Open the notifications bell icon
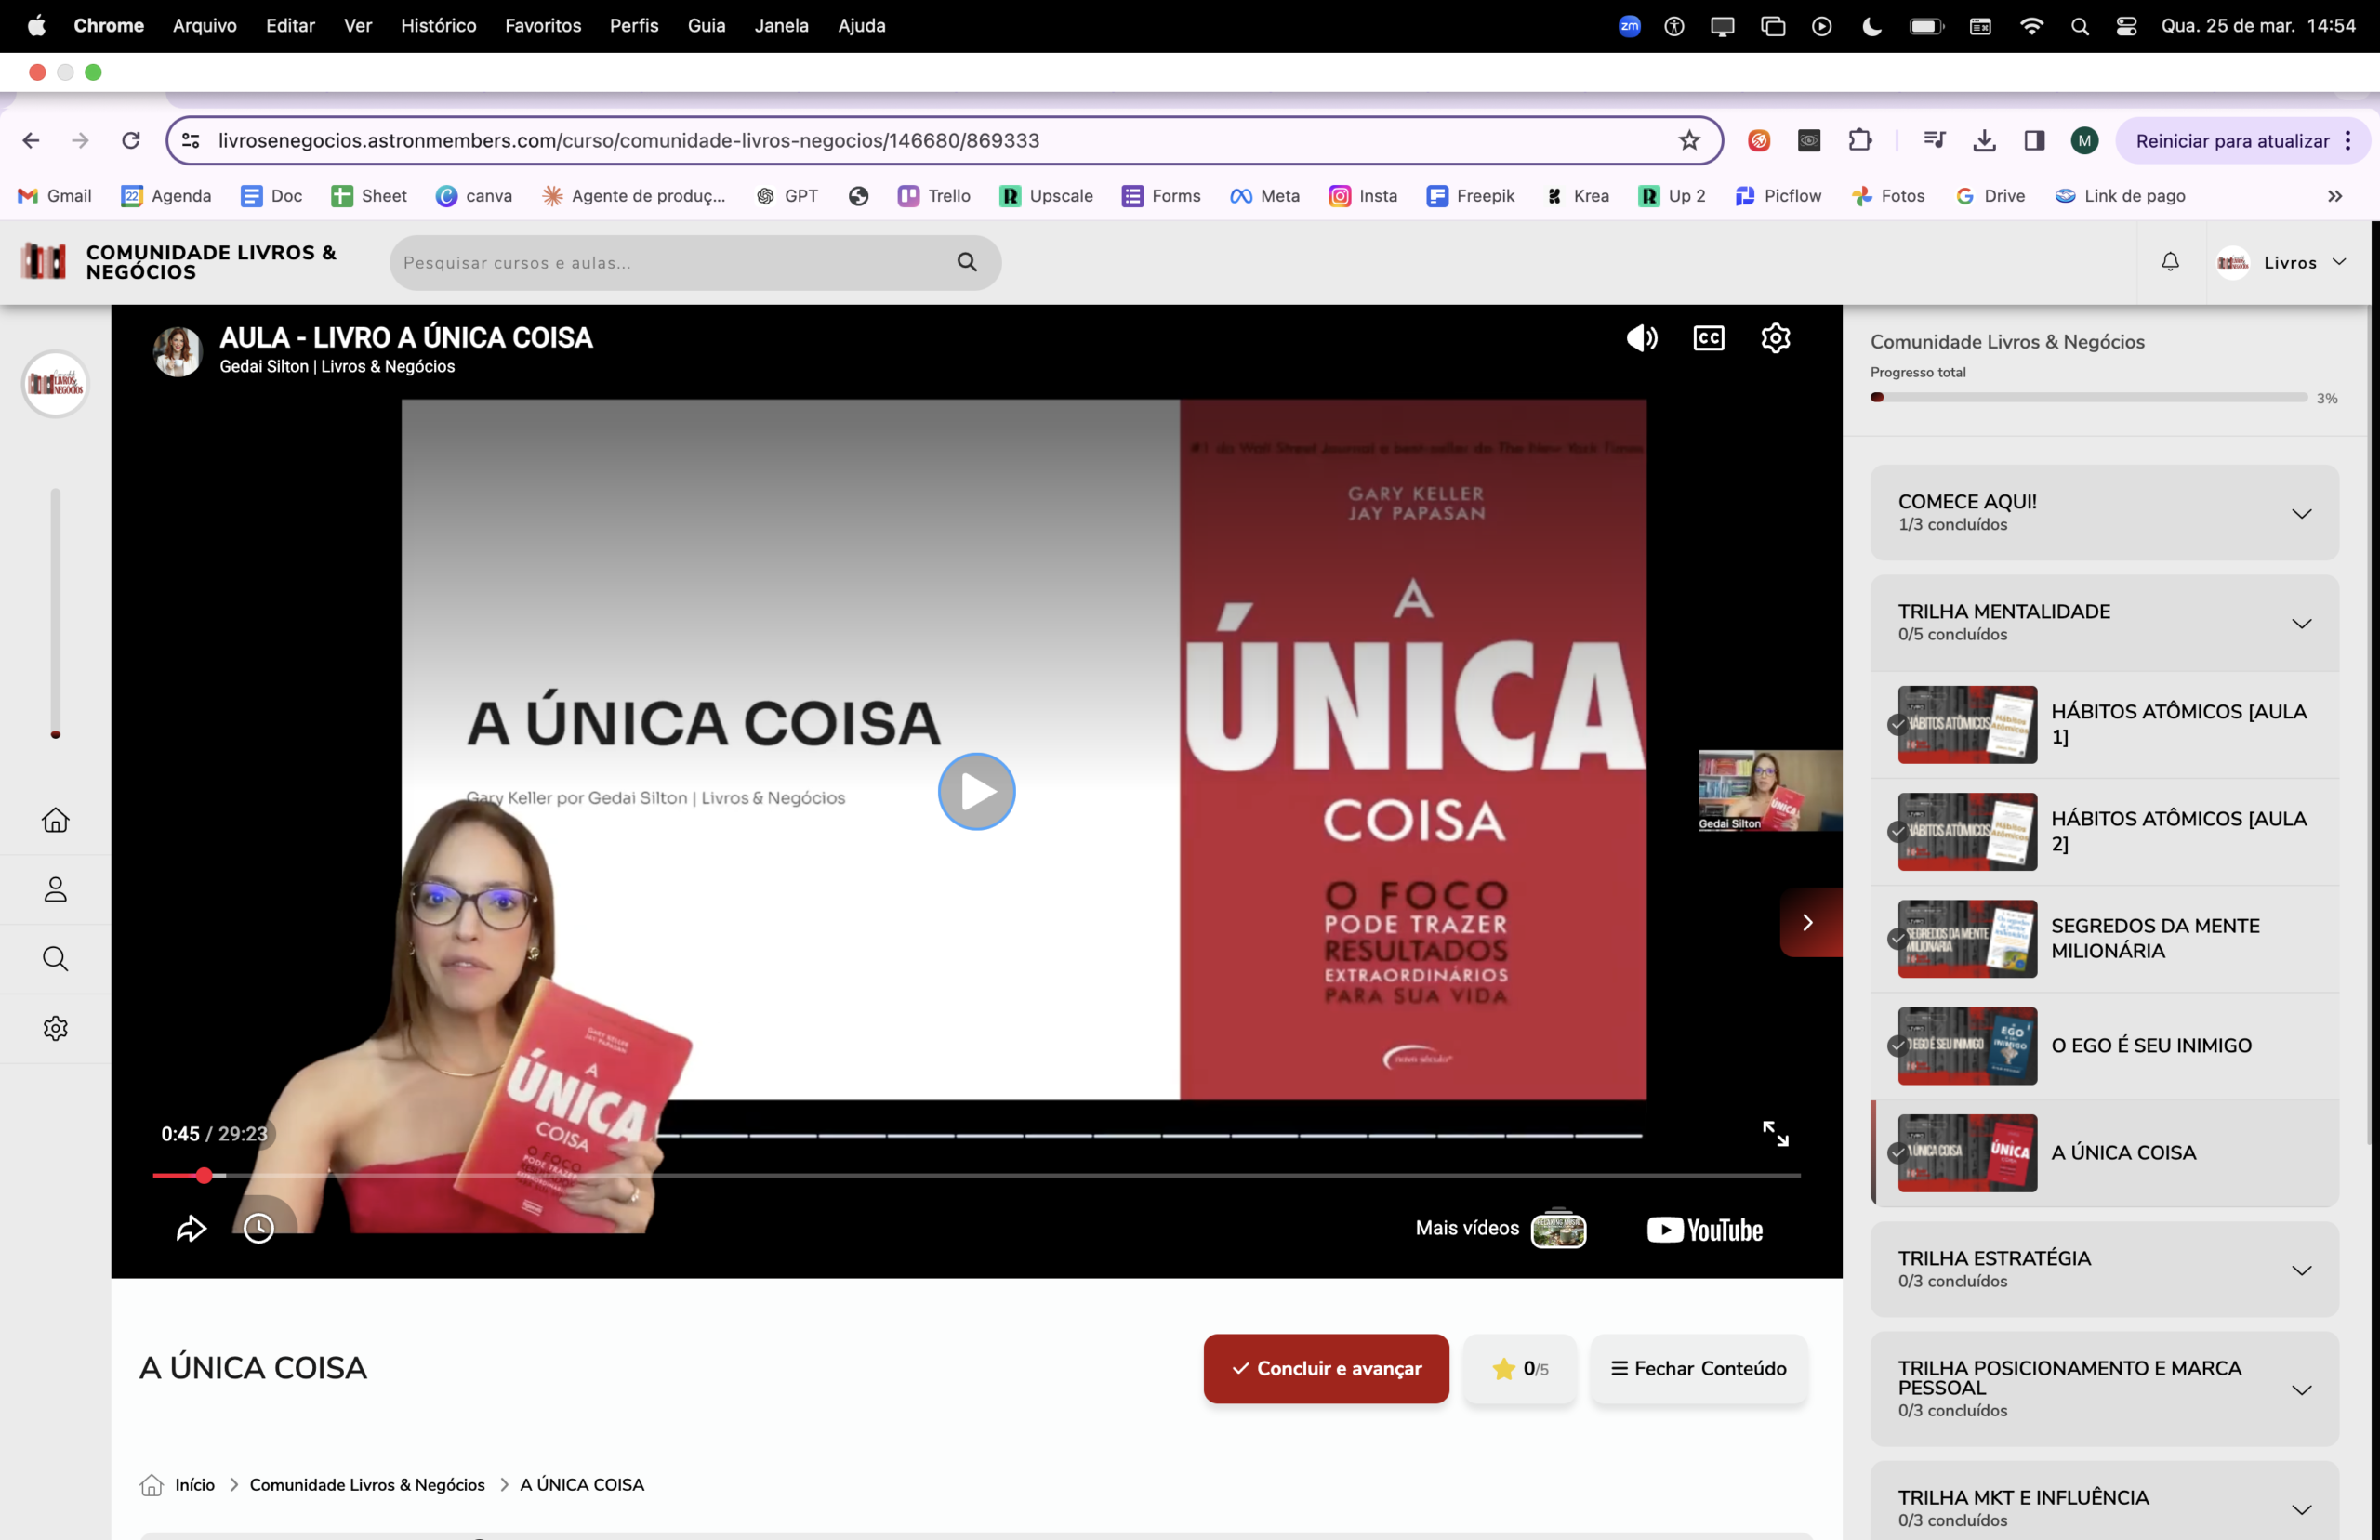The height and width of the screenshot is (1540, 2380). (x=2170, y=262)
